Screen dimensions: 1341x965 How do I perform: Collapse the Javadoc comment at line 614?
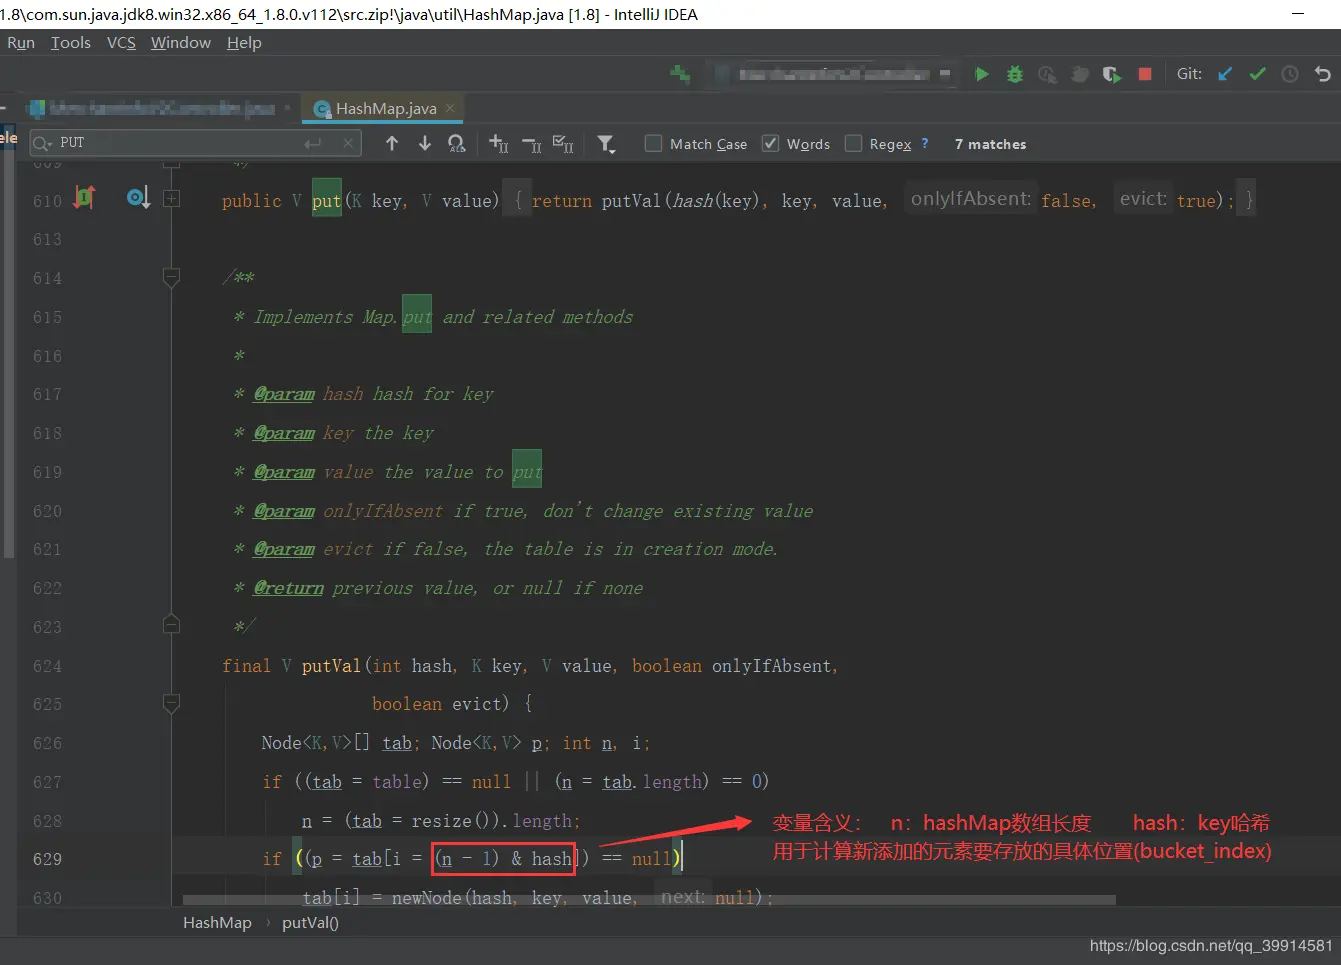click(171, 276)
